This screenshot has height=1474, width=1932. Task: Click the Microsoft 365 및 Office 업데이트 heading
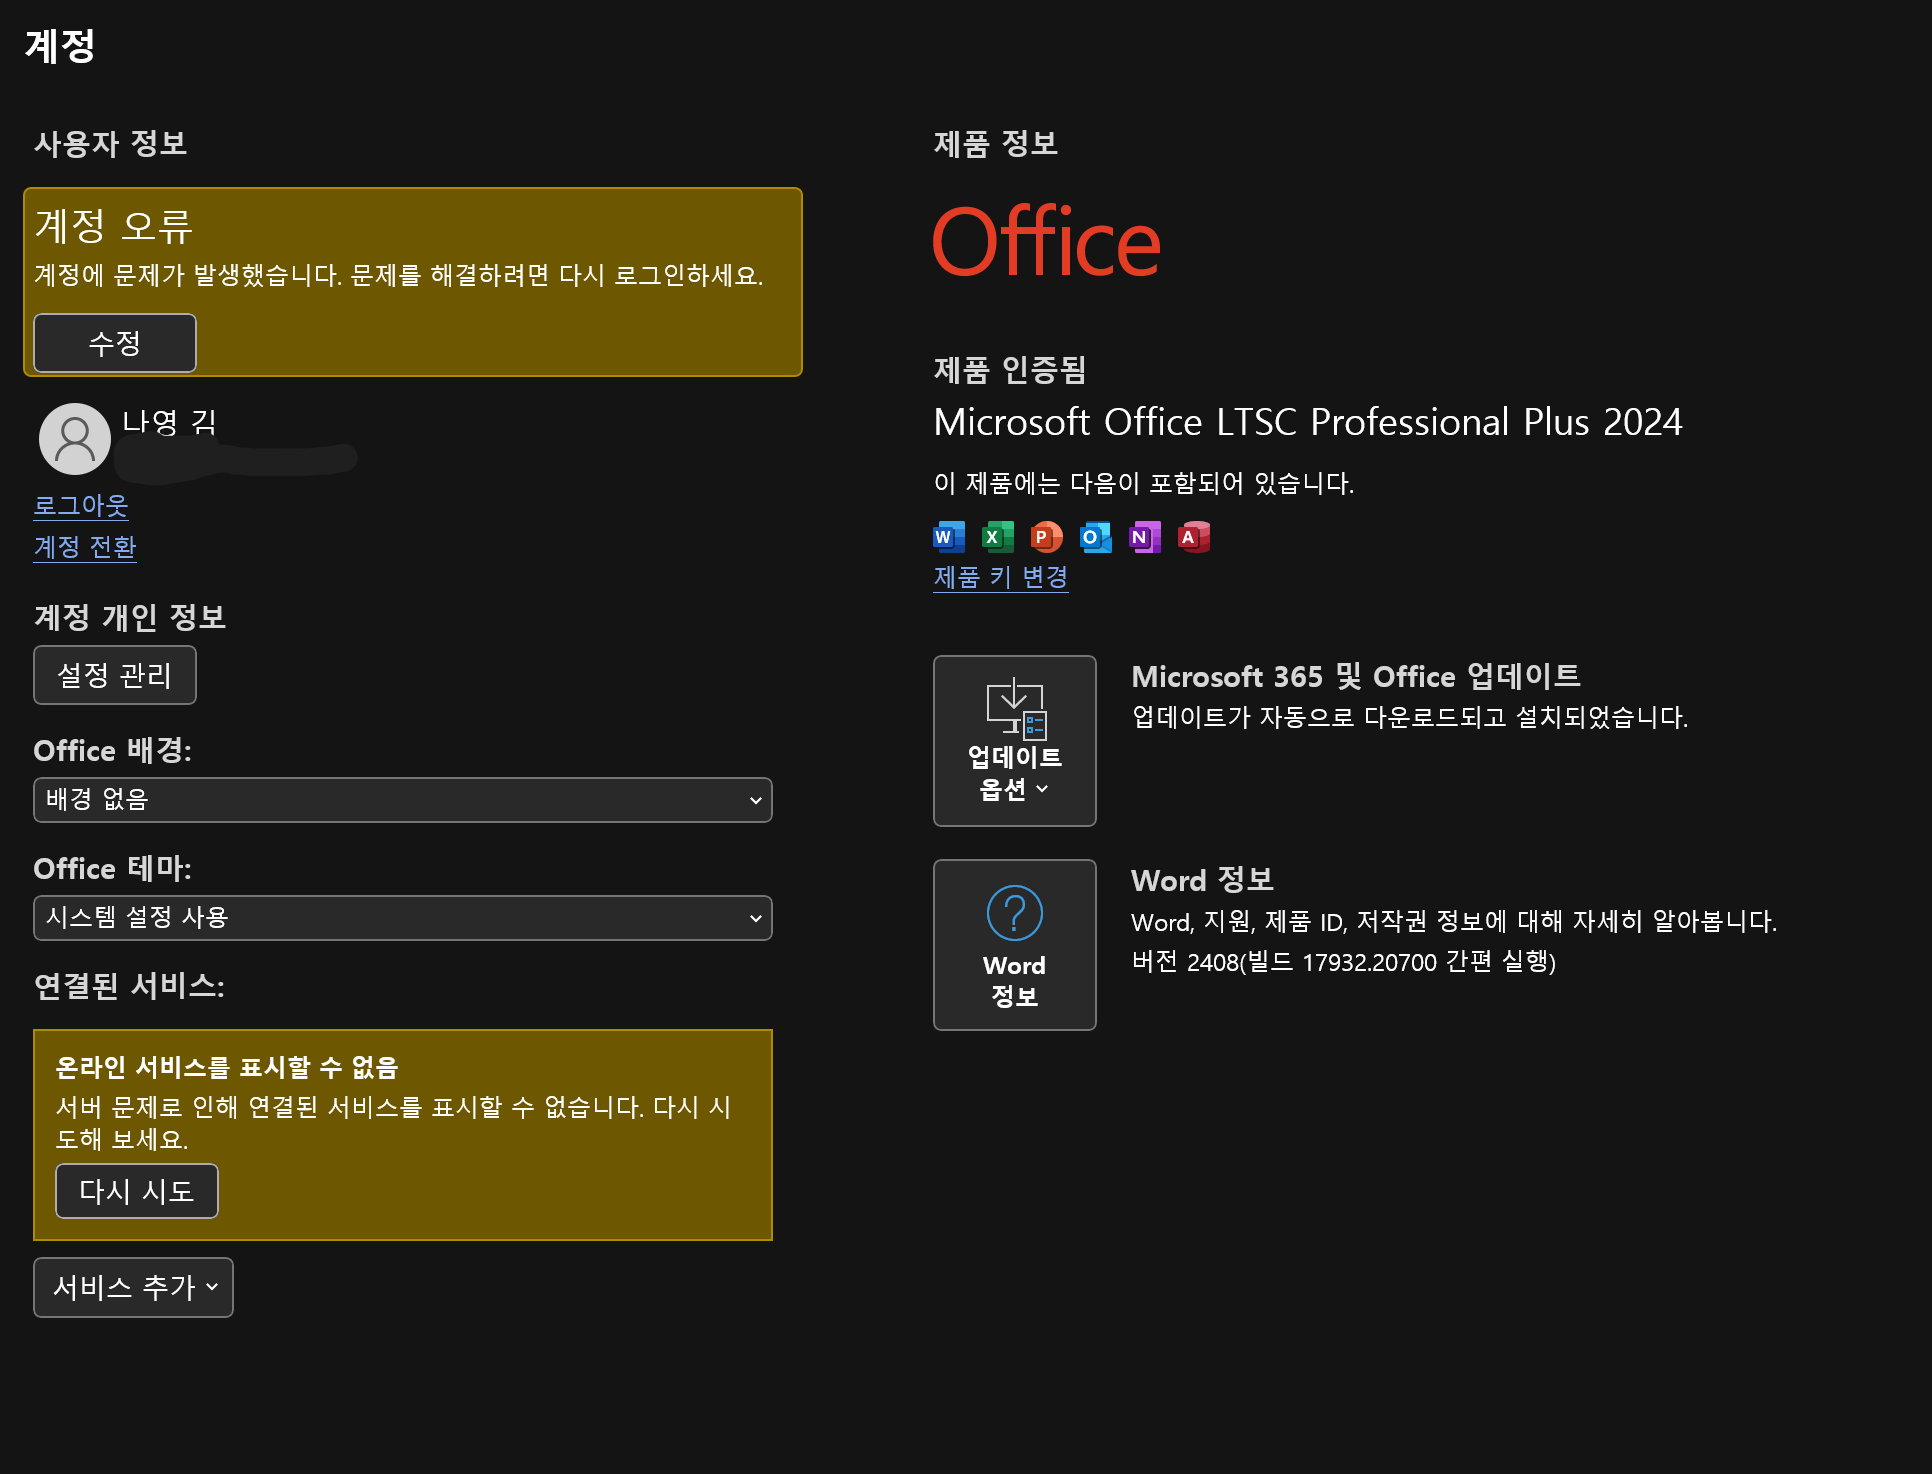coord(1356,676)
